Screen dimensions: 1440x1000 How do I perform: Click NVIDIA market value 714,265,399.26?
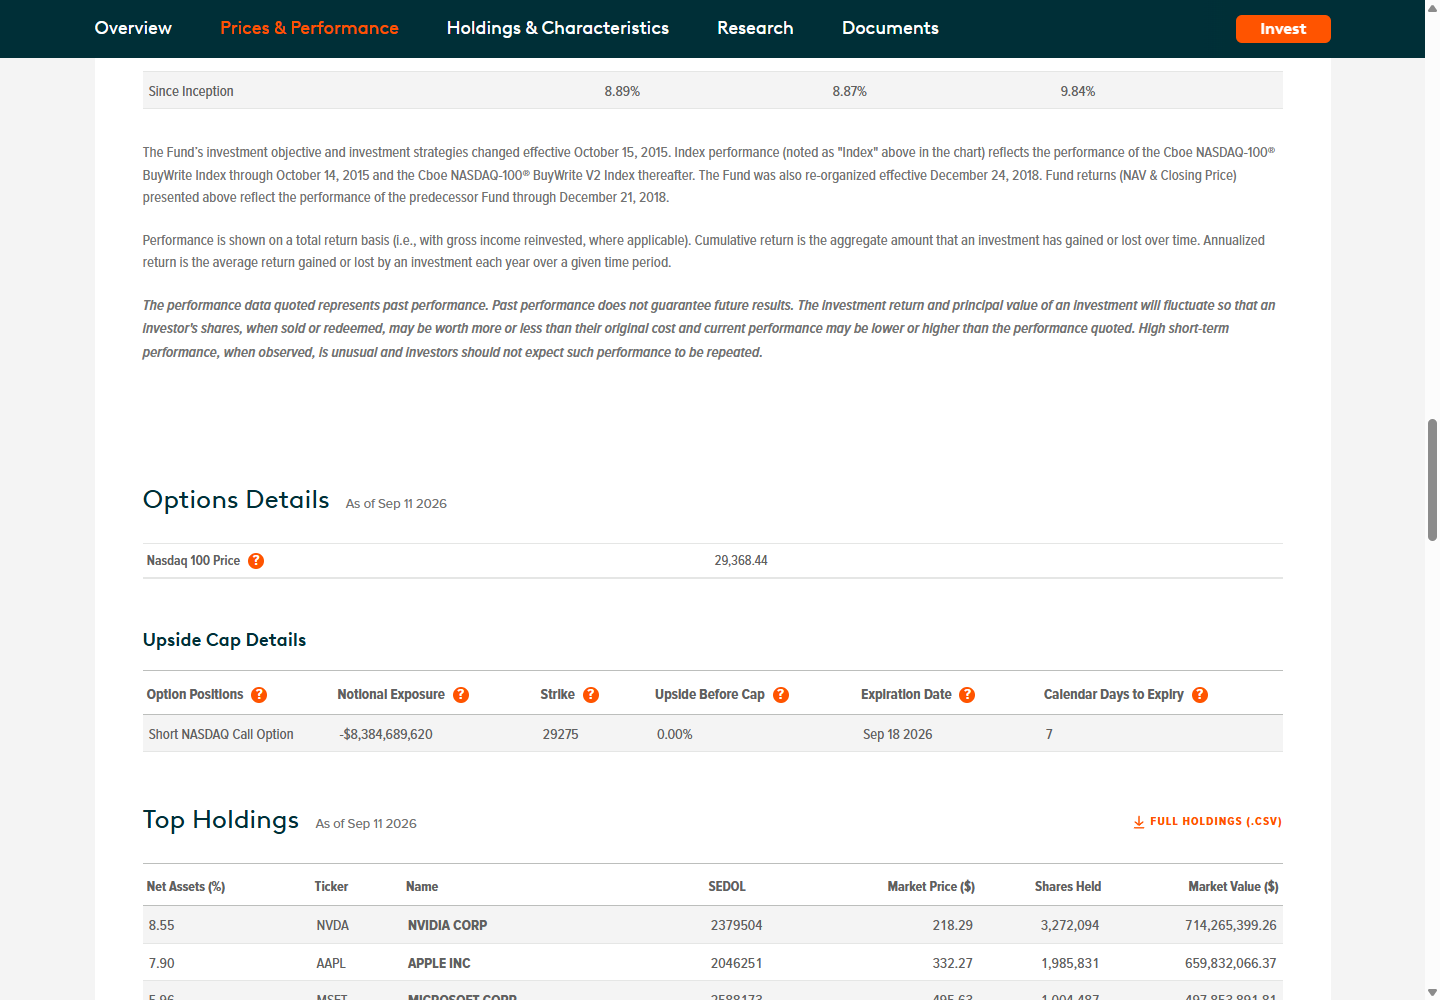1231,925
